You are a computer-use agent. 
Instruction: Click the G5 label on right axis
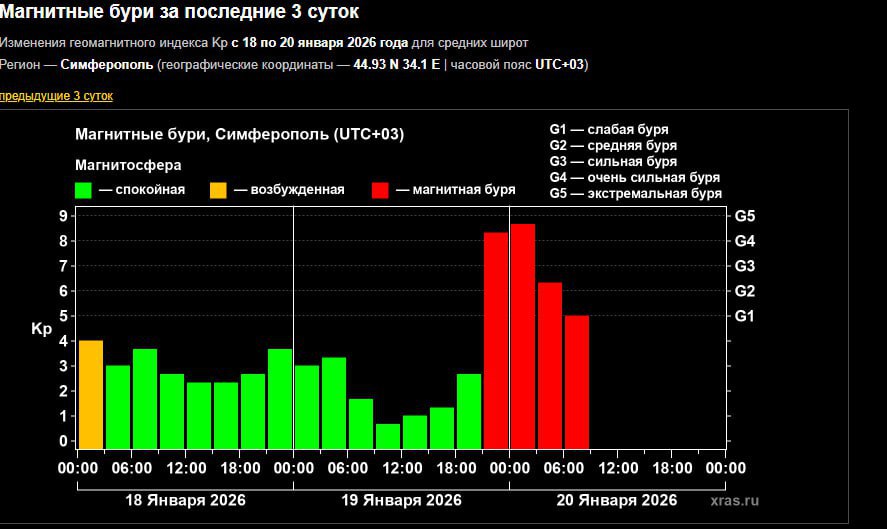coord(745,216)
